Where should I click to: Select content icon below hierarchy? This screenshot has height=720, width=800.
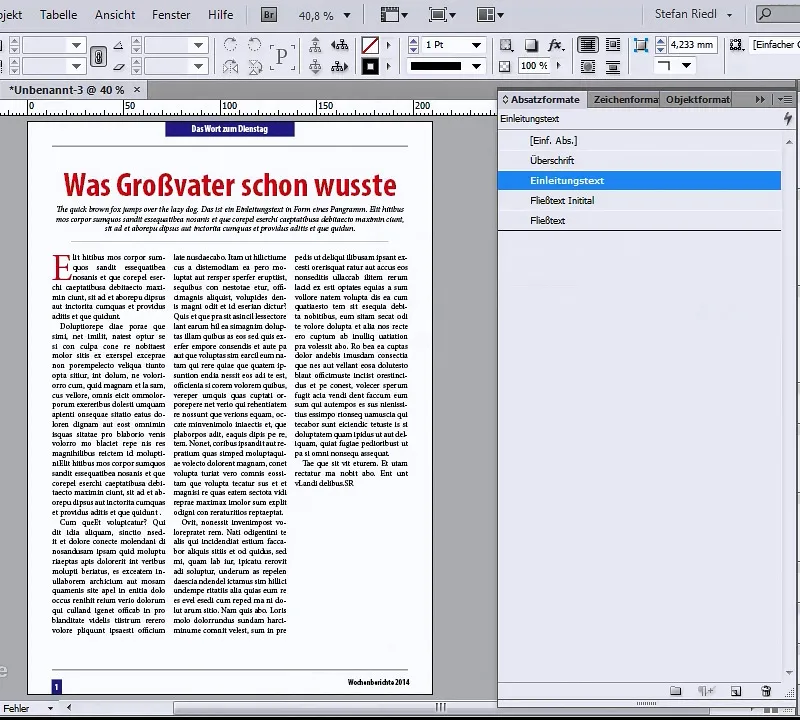click(x=315, y=66)
